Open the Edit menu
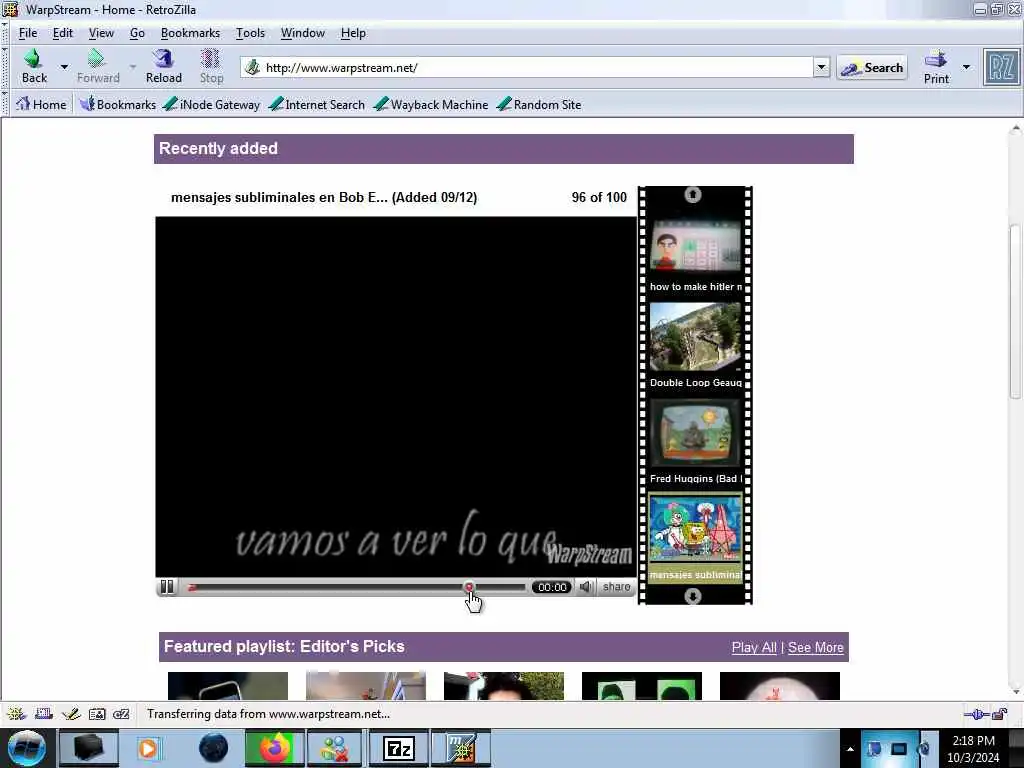The height and width of the screenshot is (768, 1024). coord(63,33)
